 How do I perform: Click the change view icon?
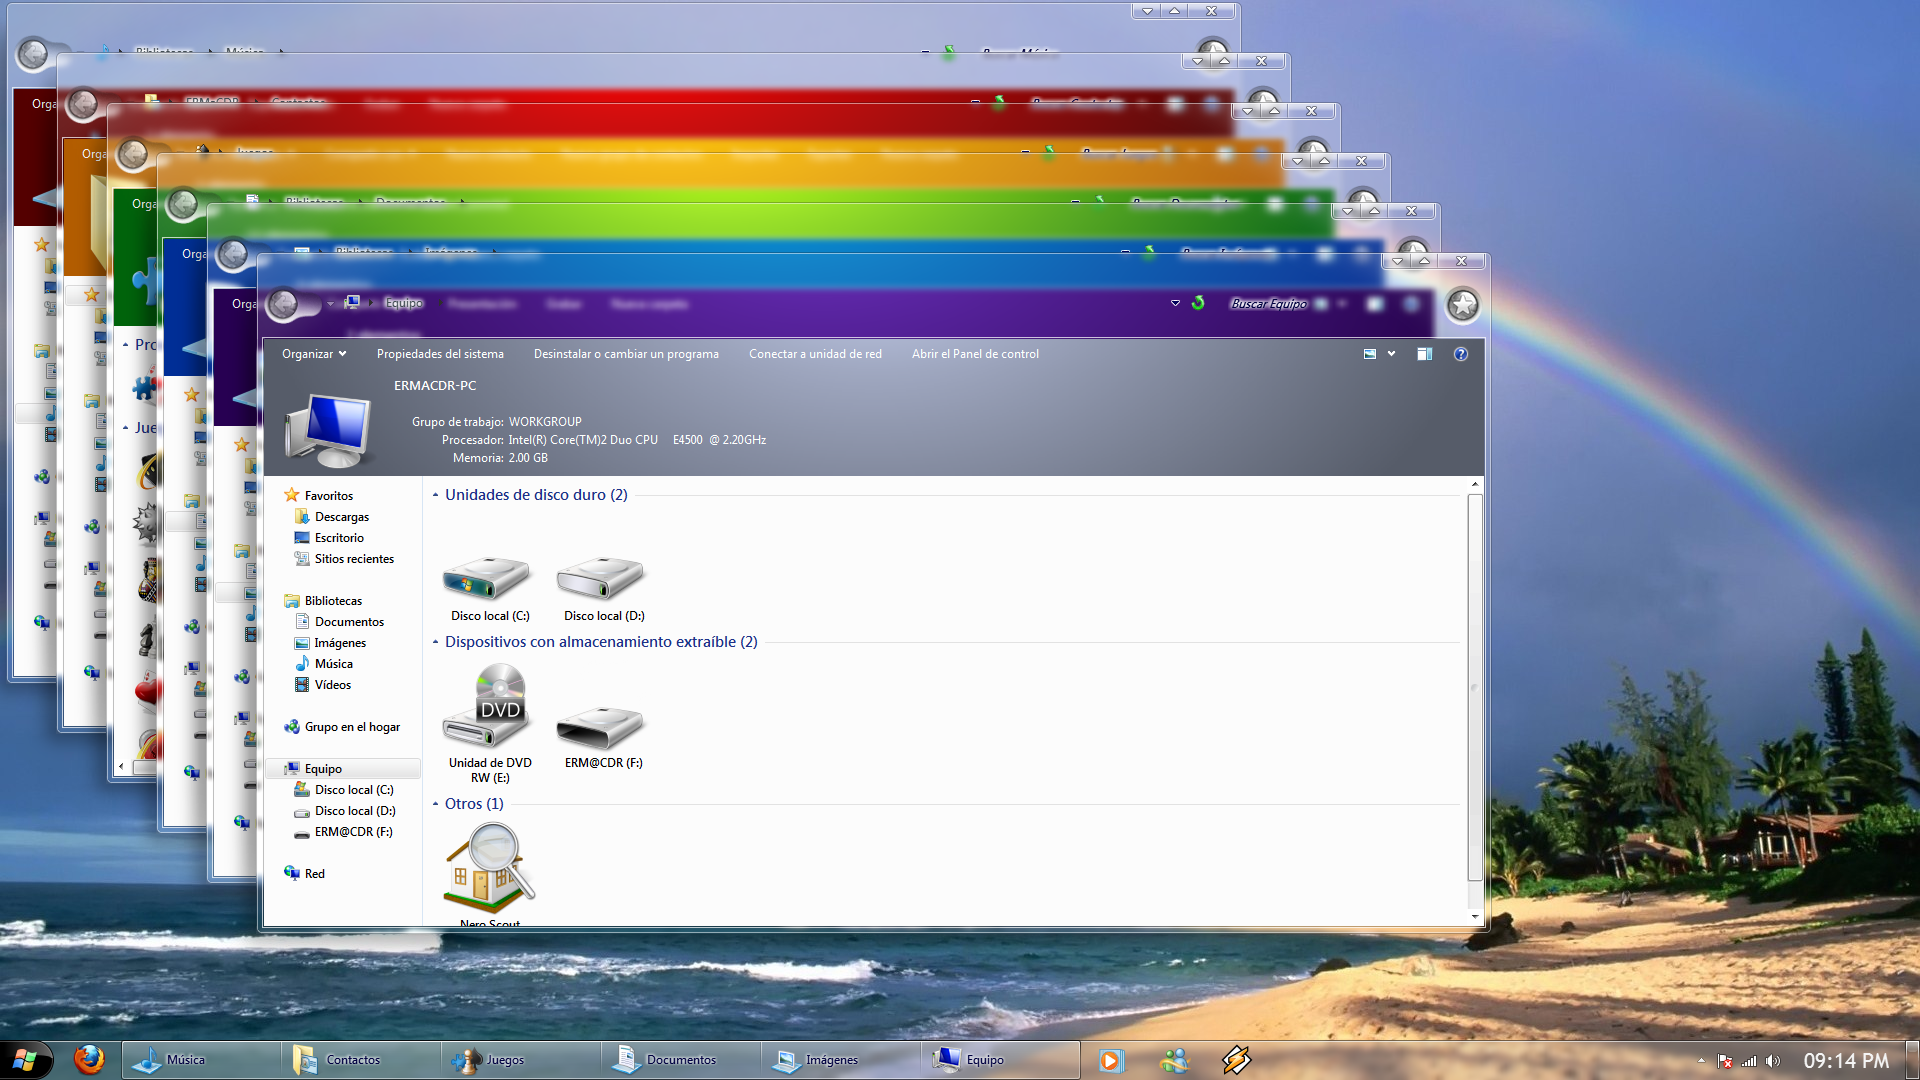[x=1370, y=354]
